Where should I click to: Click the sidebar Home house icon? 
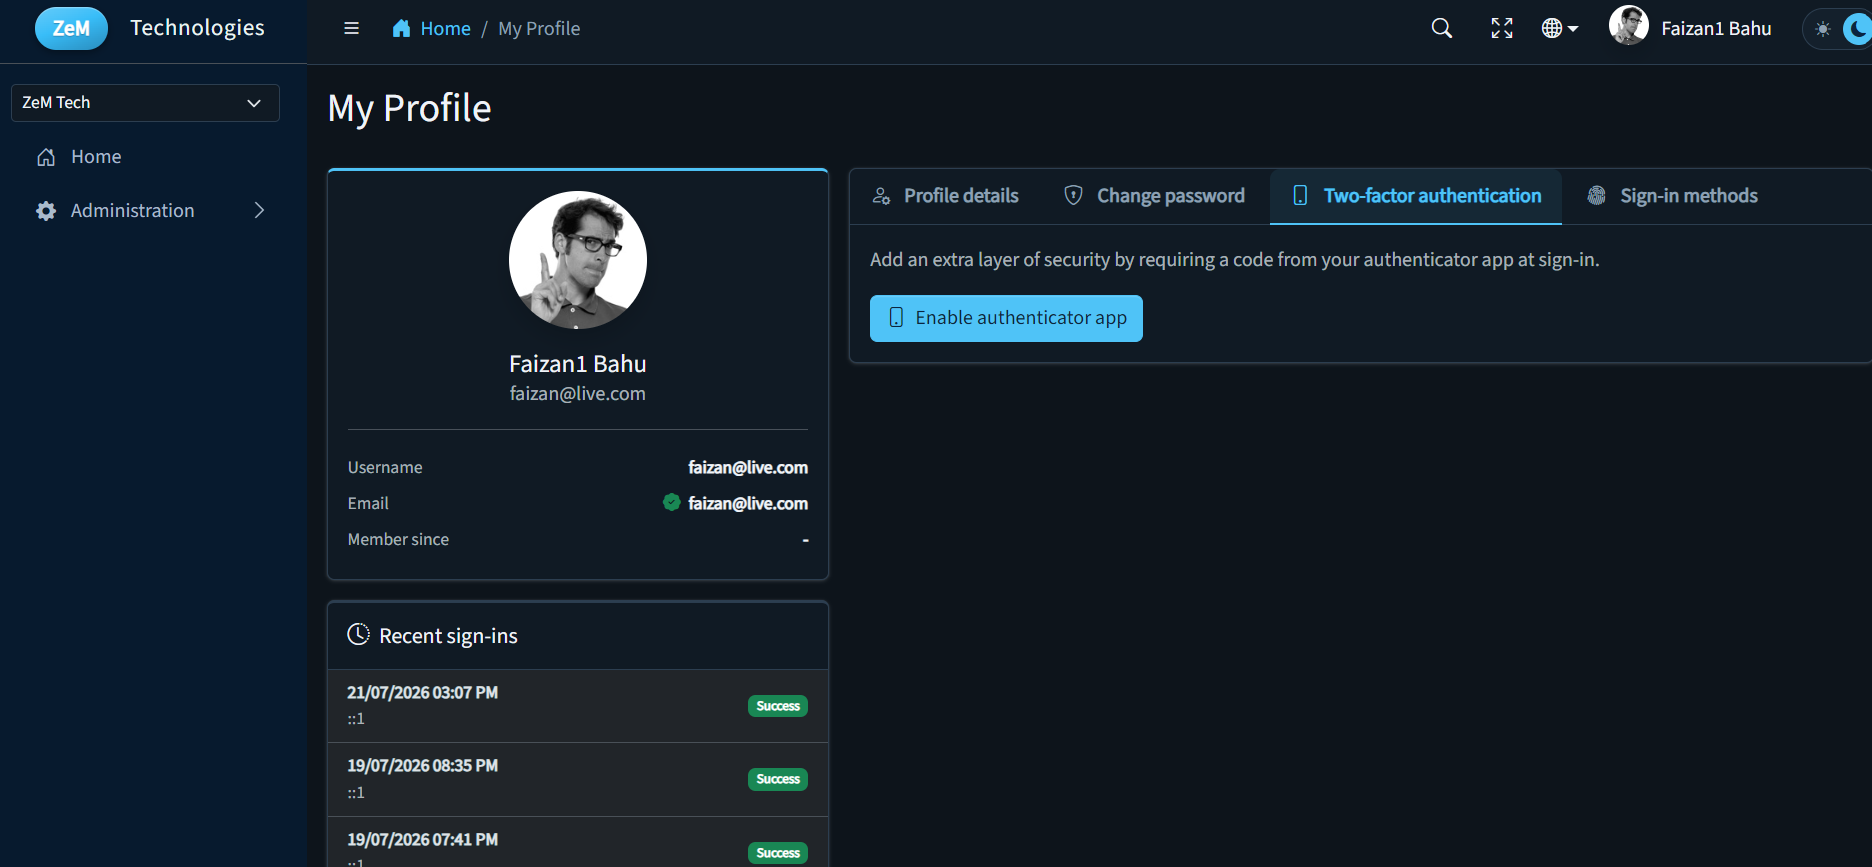46,157
